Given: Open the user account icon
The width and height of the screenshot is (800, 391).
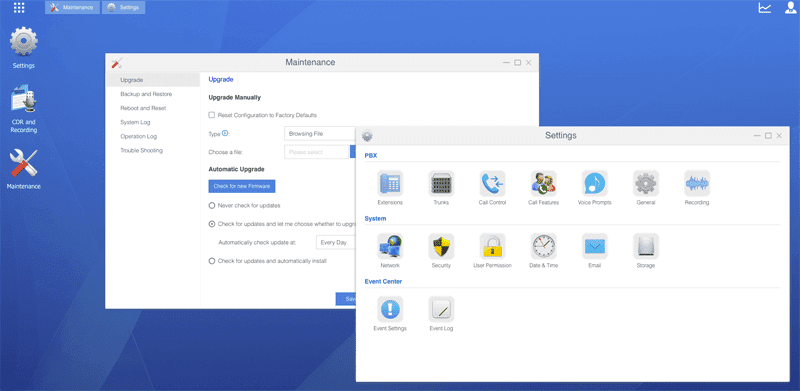Looking at the screenshot, I should tap(790, 8).
